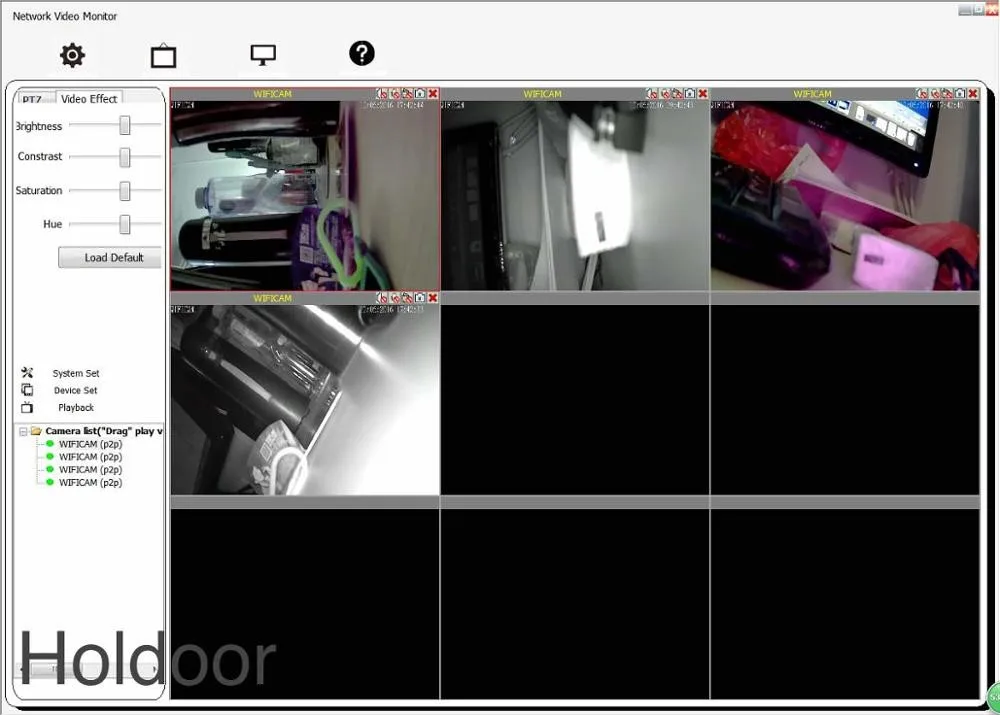Select the Video Effect tab
The width and height of the screenshot is (1000, 715).
[x=89, y=98]
